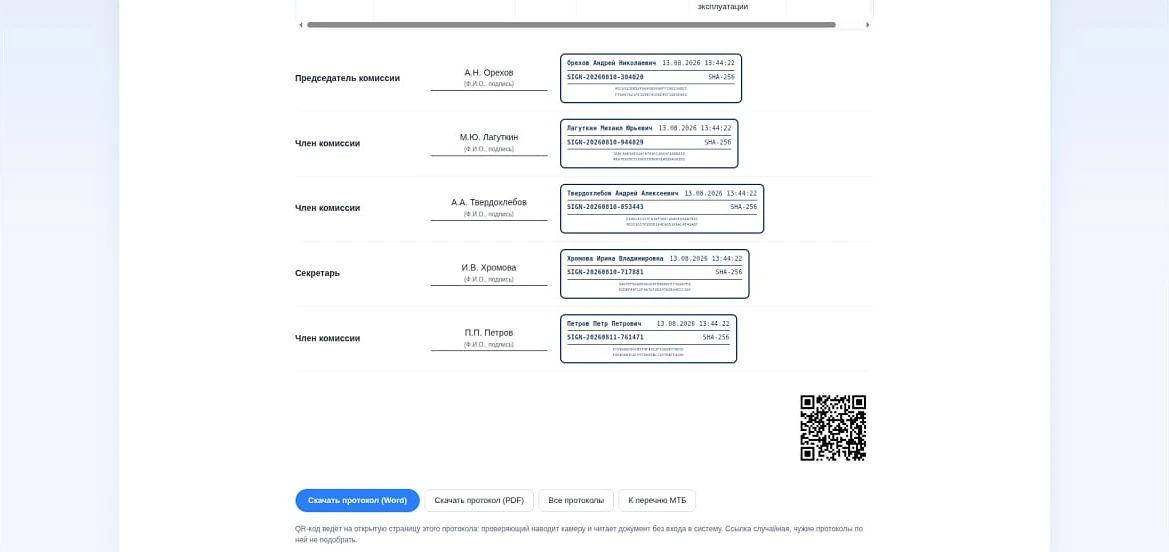
Task: Select signature ID SIGN-20260811-761471
Action: (x=605, y=337)
